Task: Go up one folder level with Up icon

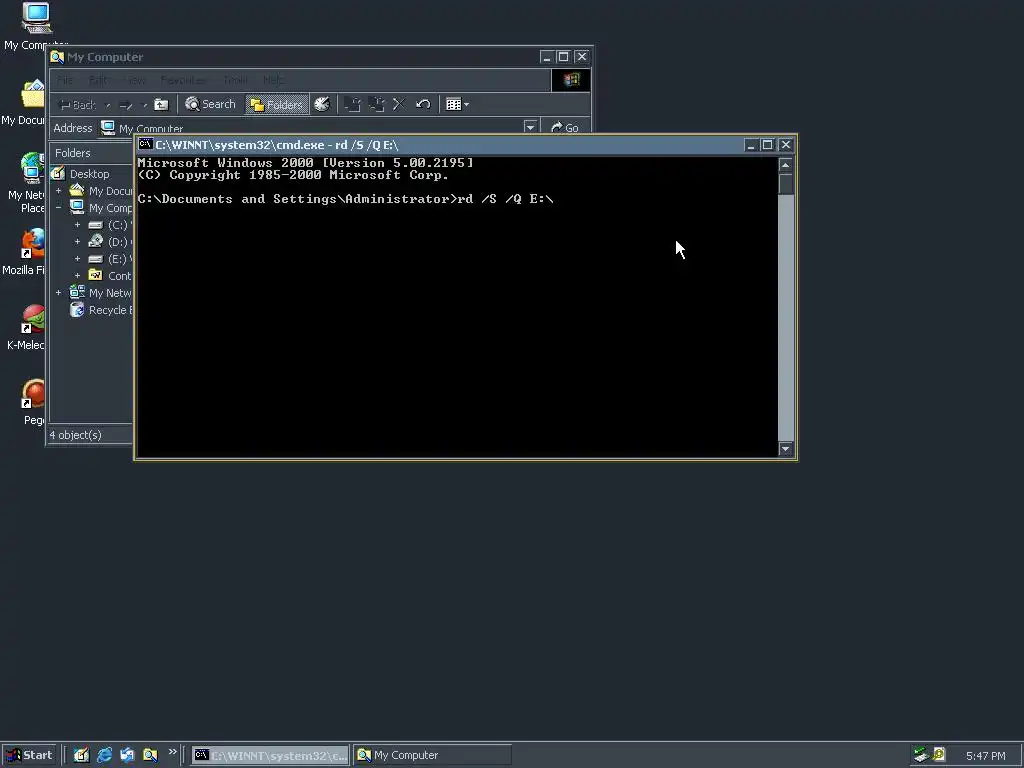Action: click(161, 104)
